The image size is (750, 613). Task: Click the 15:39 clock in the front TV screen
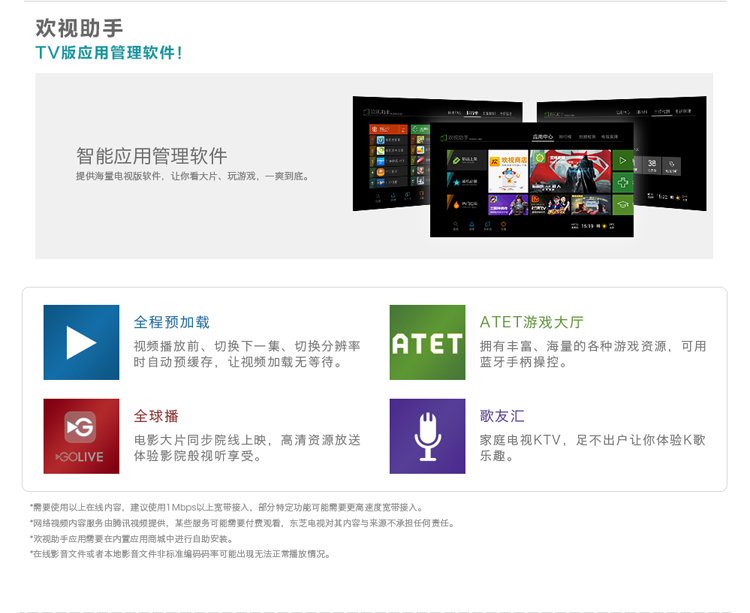coord(587,226)
